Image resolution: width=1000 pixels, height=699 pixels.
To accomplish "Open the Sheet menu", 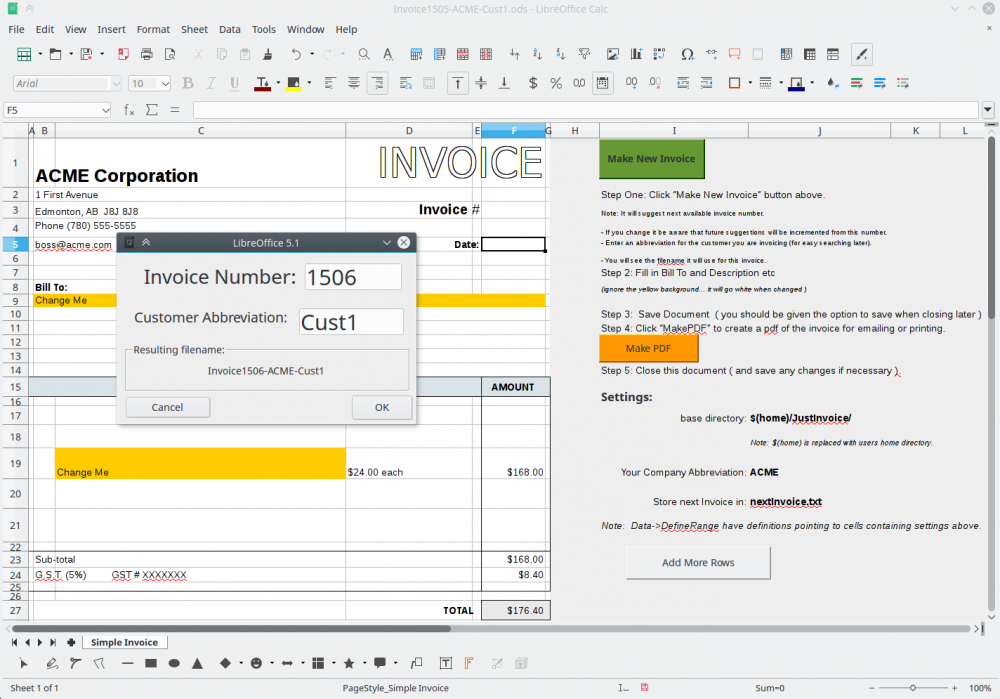I will click(194, 29).
